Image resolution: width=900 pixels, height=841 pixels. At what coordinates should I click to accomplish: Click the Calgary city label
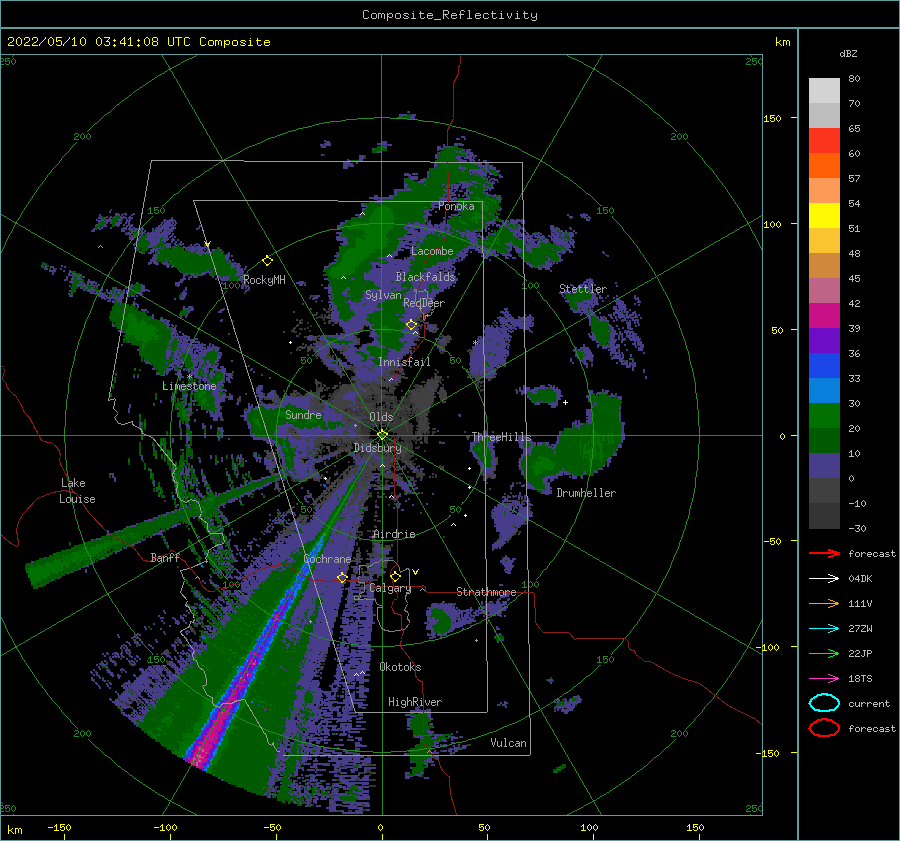[390, 588]
